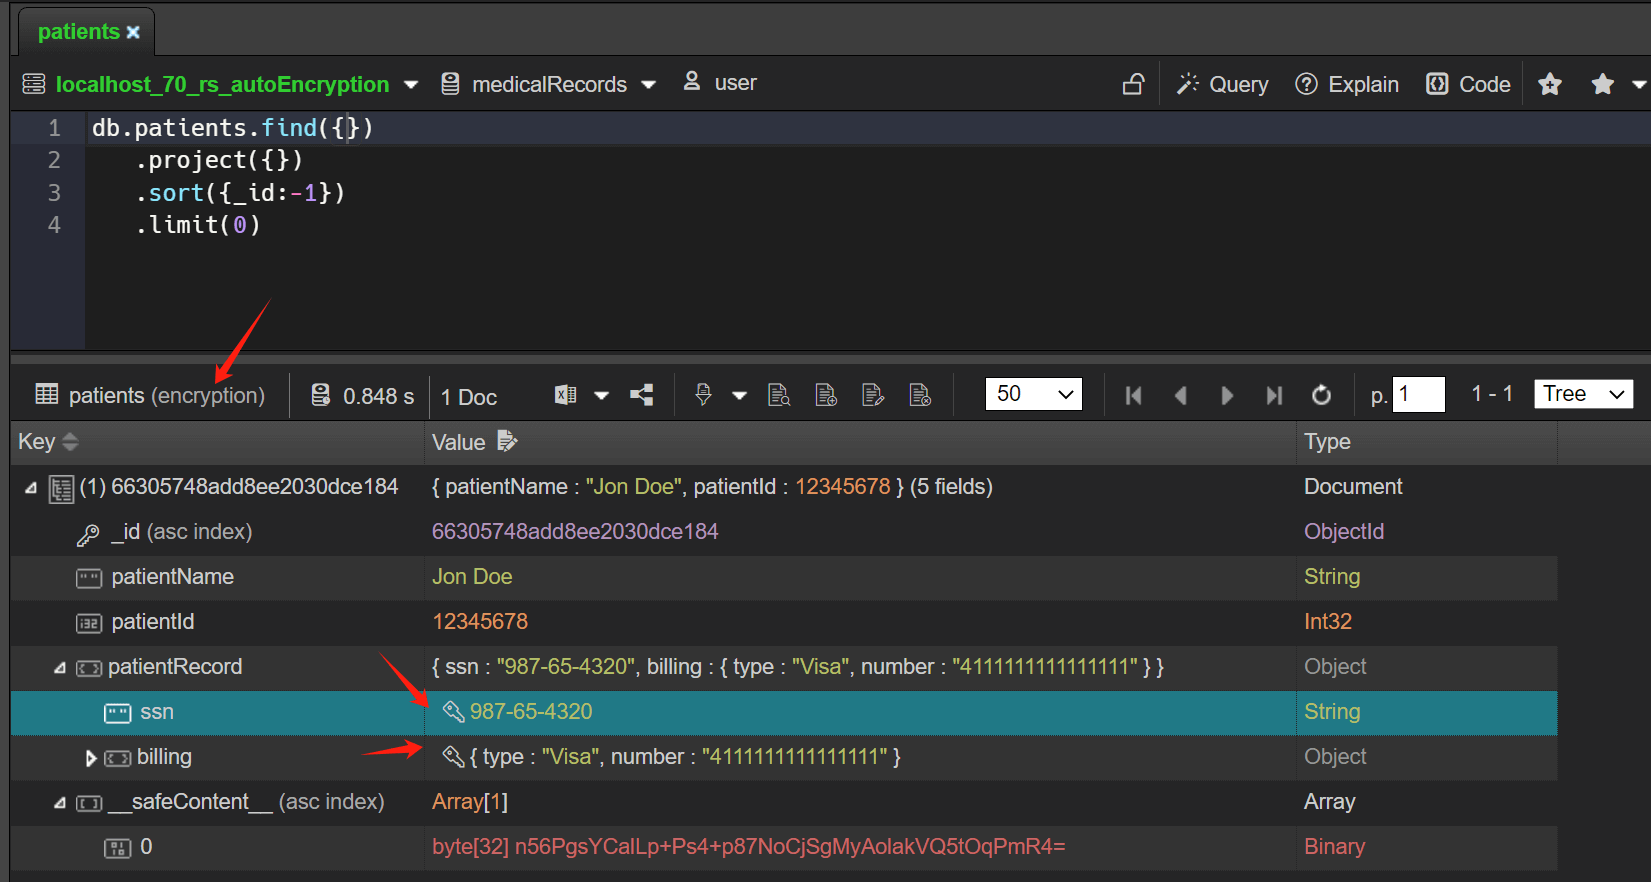Click the ssn string type icon

click(x=118, y=713)
